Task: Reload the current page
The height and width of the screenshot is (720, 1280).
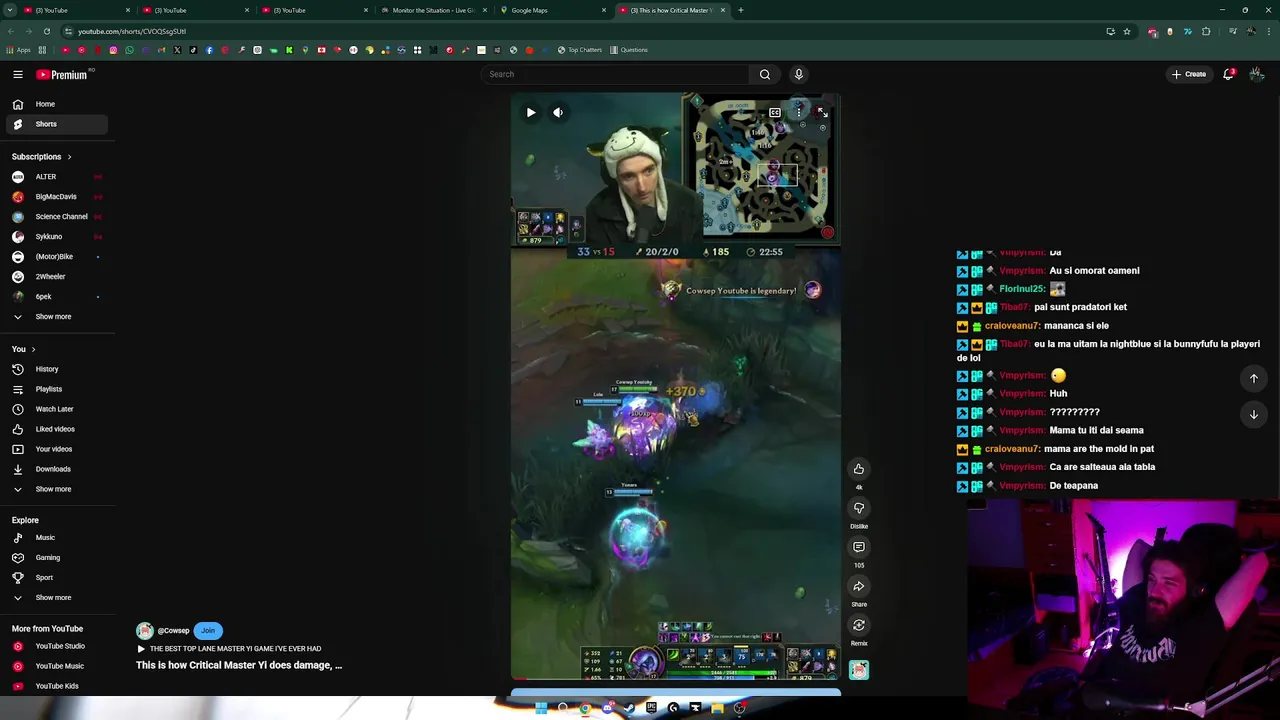Action: tap(46, 31)
